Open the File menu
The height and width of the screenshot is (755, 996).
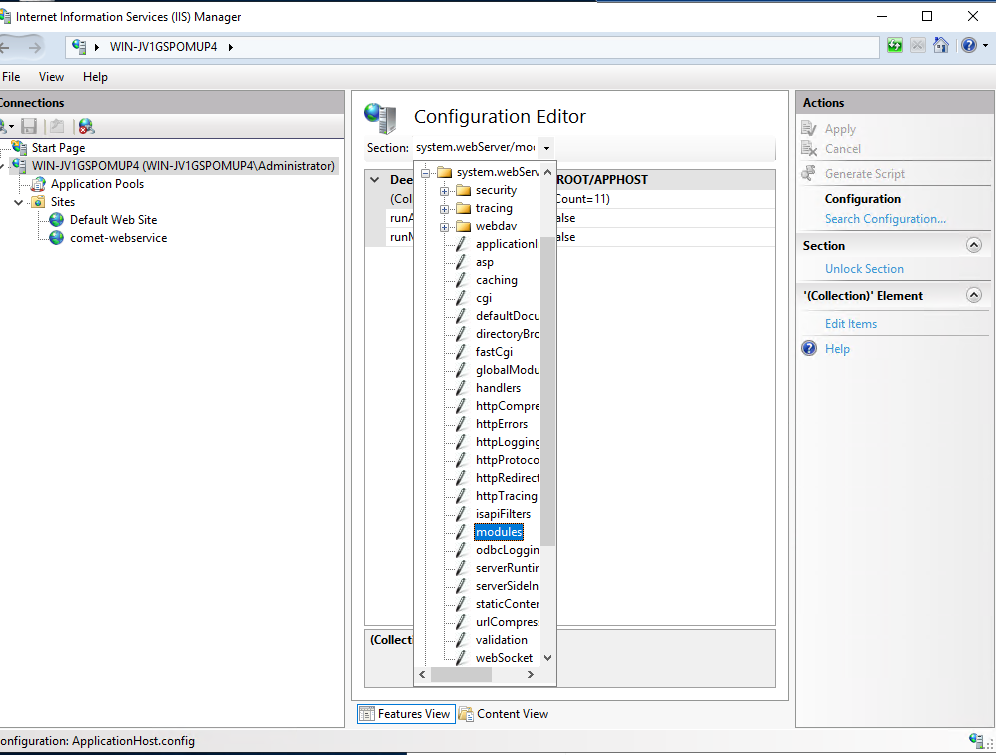11,77
